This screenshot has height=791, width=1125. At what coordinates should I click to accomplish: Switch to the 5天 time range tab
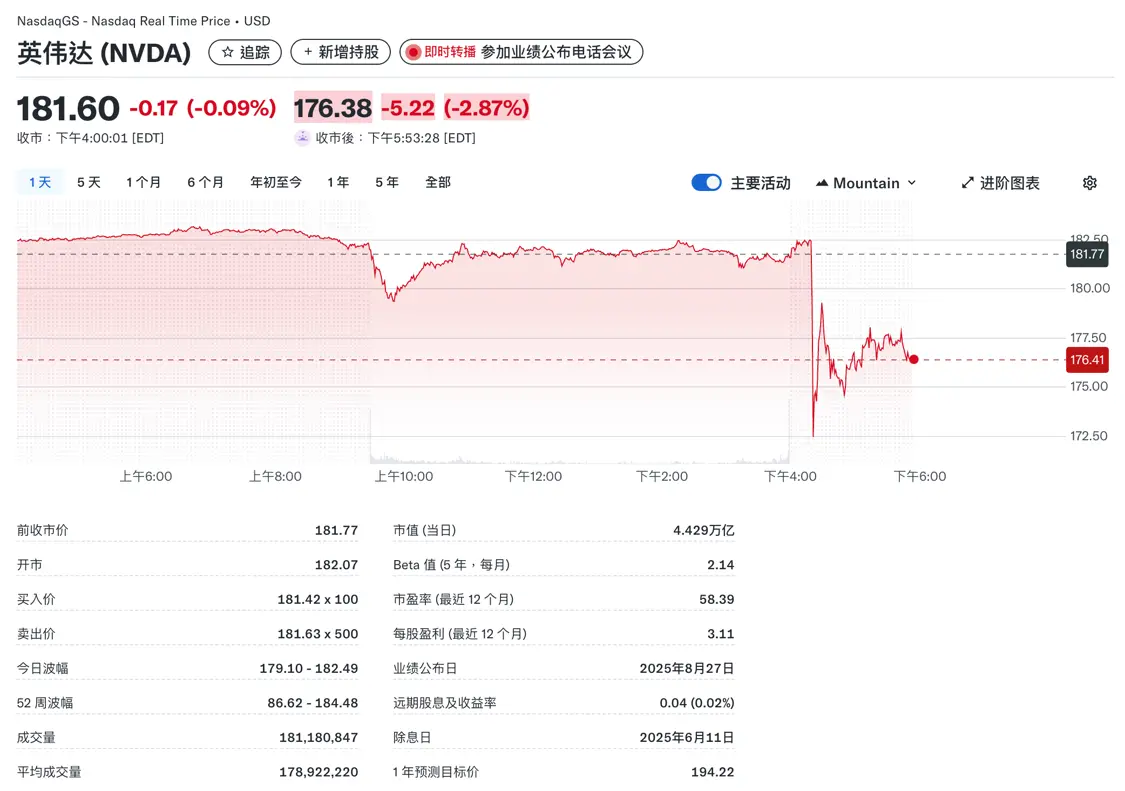tap(87, 182)
